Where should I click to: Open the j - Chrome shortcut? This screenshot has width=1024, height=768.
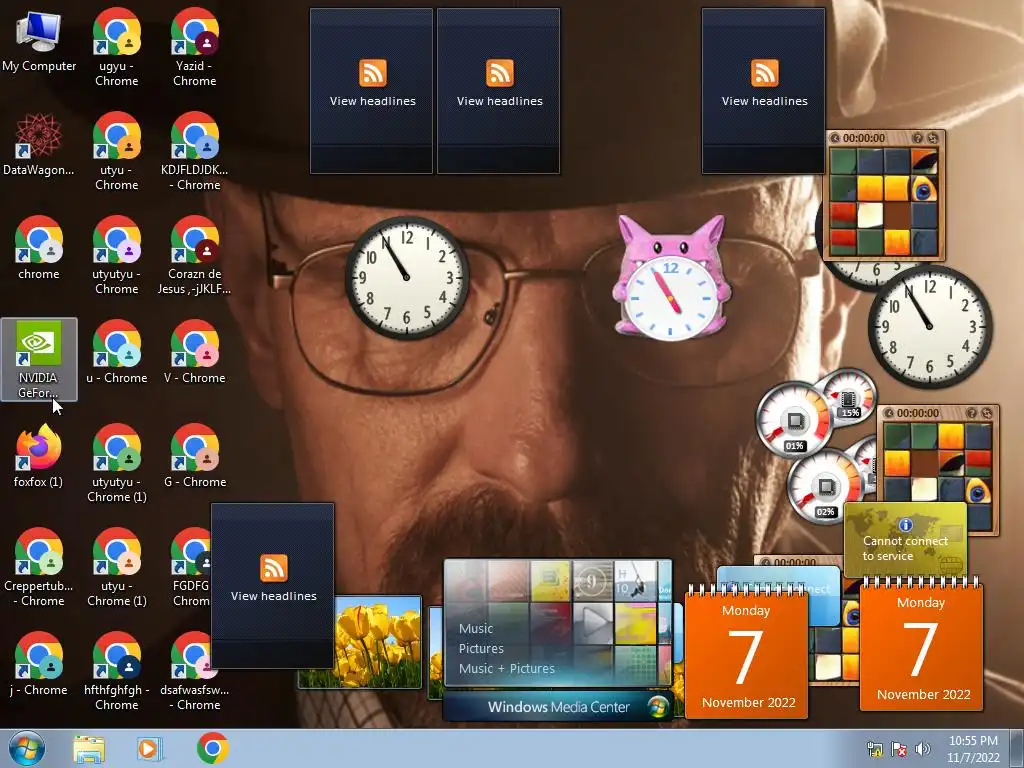click(x=39, y=664)
